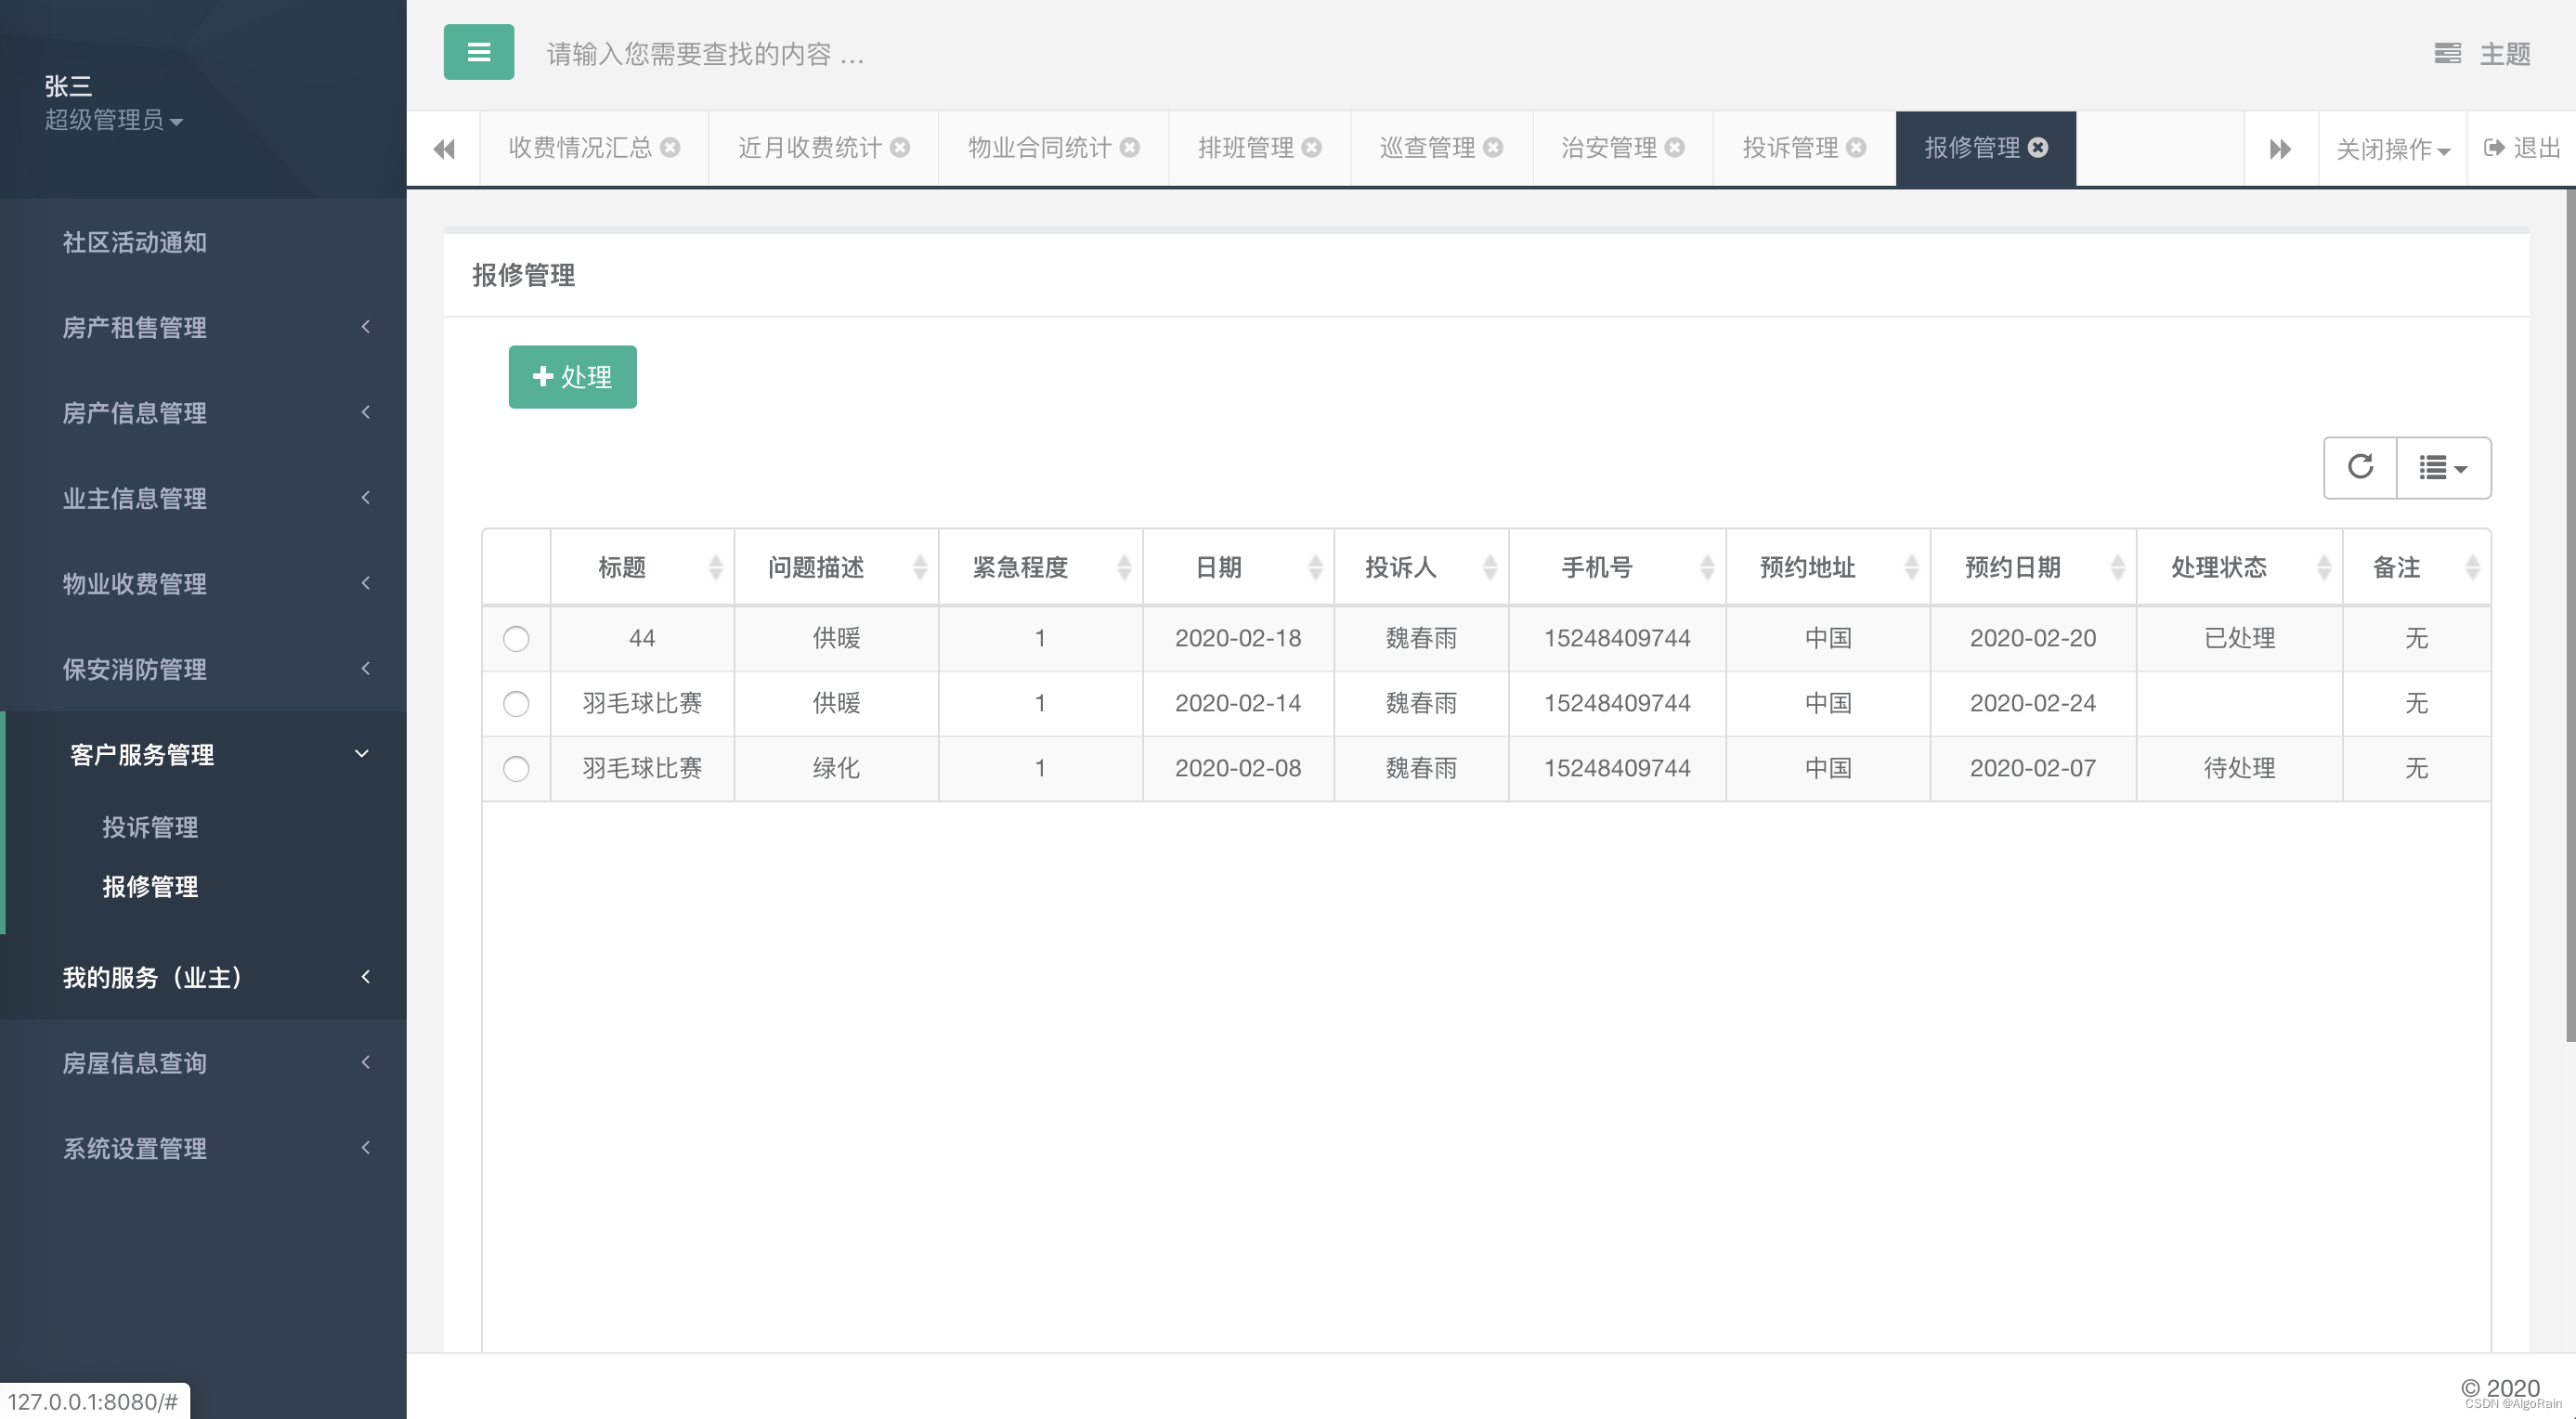
Task: Sort table by 日期 column arrows
Action: click(1315, 568)
